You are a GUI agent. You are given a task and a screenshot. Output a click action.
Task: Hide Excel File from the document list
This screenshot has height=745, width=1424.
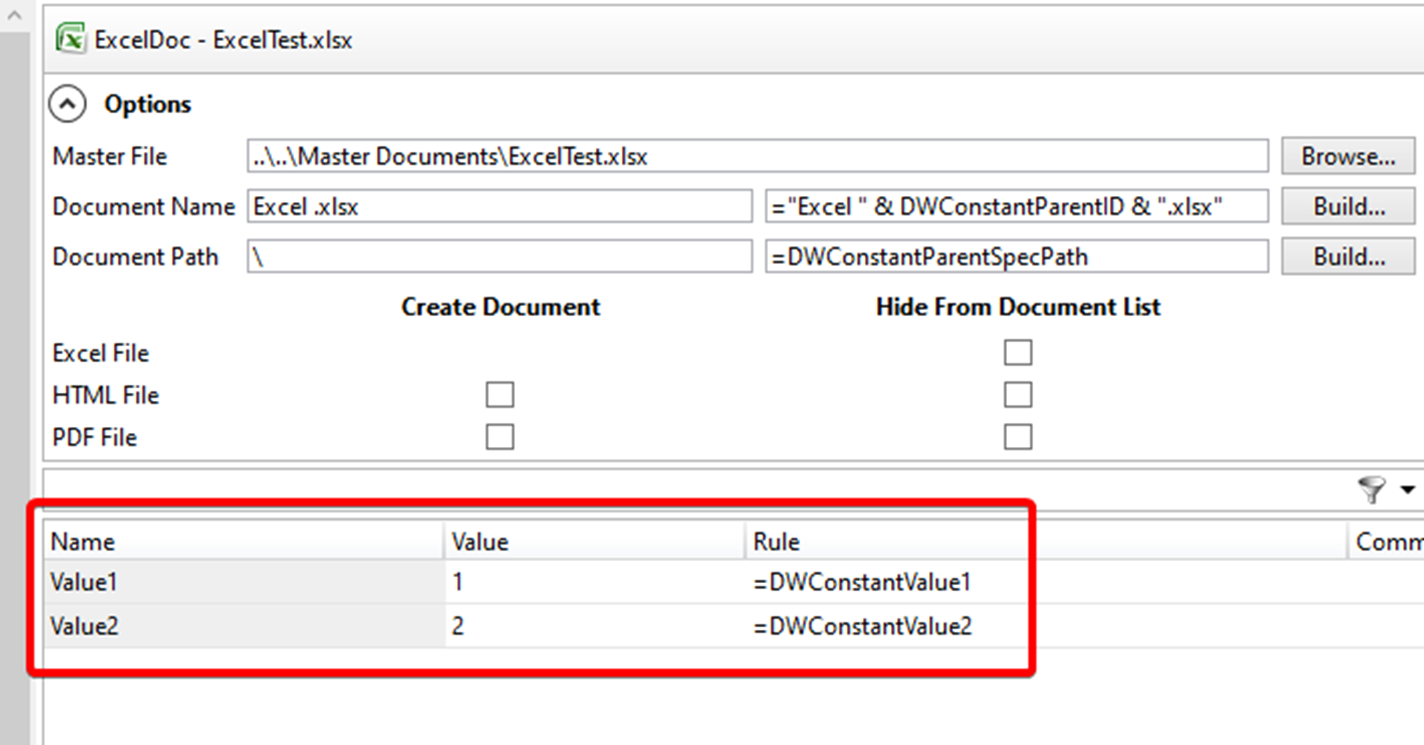click(x=1016, y=352)
